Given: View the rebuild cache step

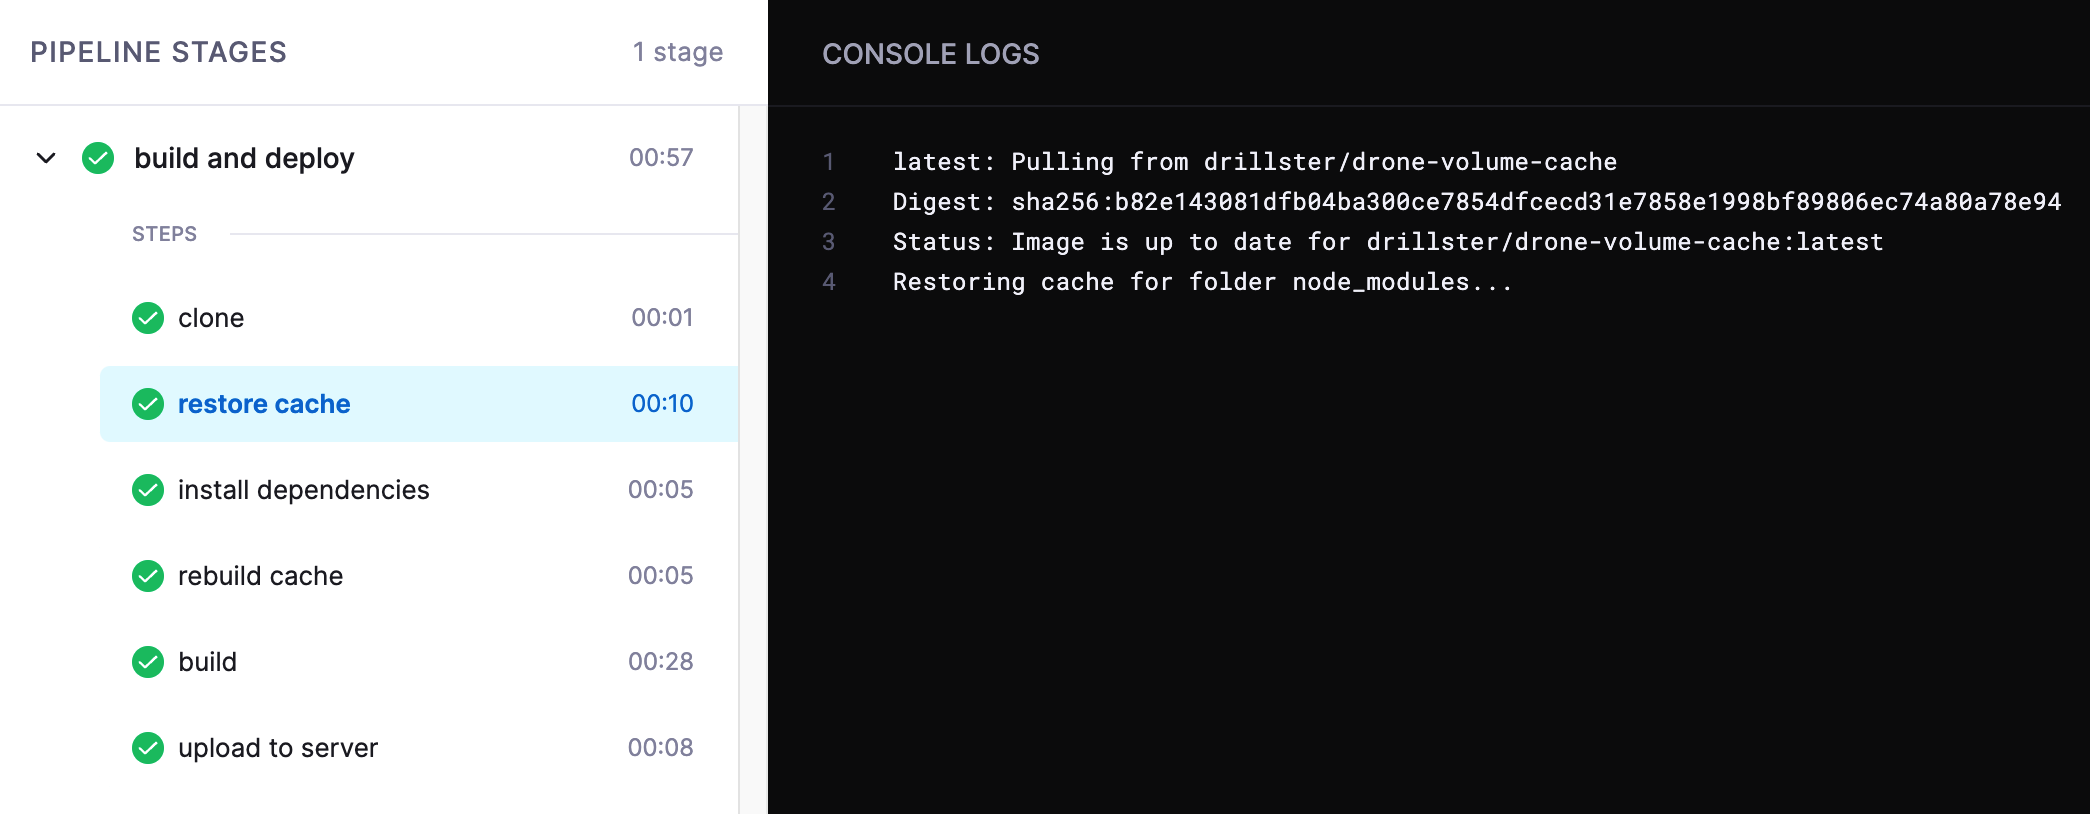Looking at the screenshot, I should [x=260, y=576].
